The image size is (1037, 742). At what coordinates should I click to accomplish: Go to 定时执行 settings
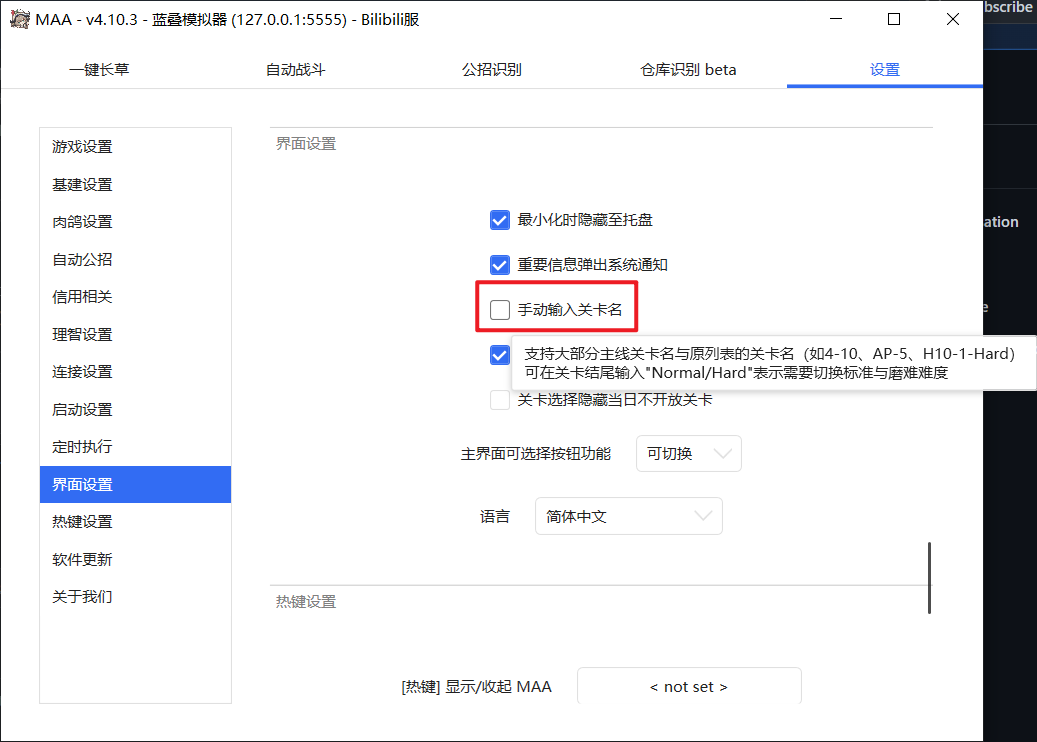[135, 447]
